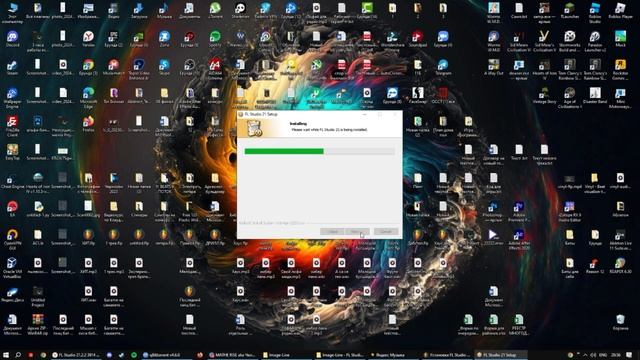
Task: Open taskbar search magnifier
Action: (18, 355)
